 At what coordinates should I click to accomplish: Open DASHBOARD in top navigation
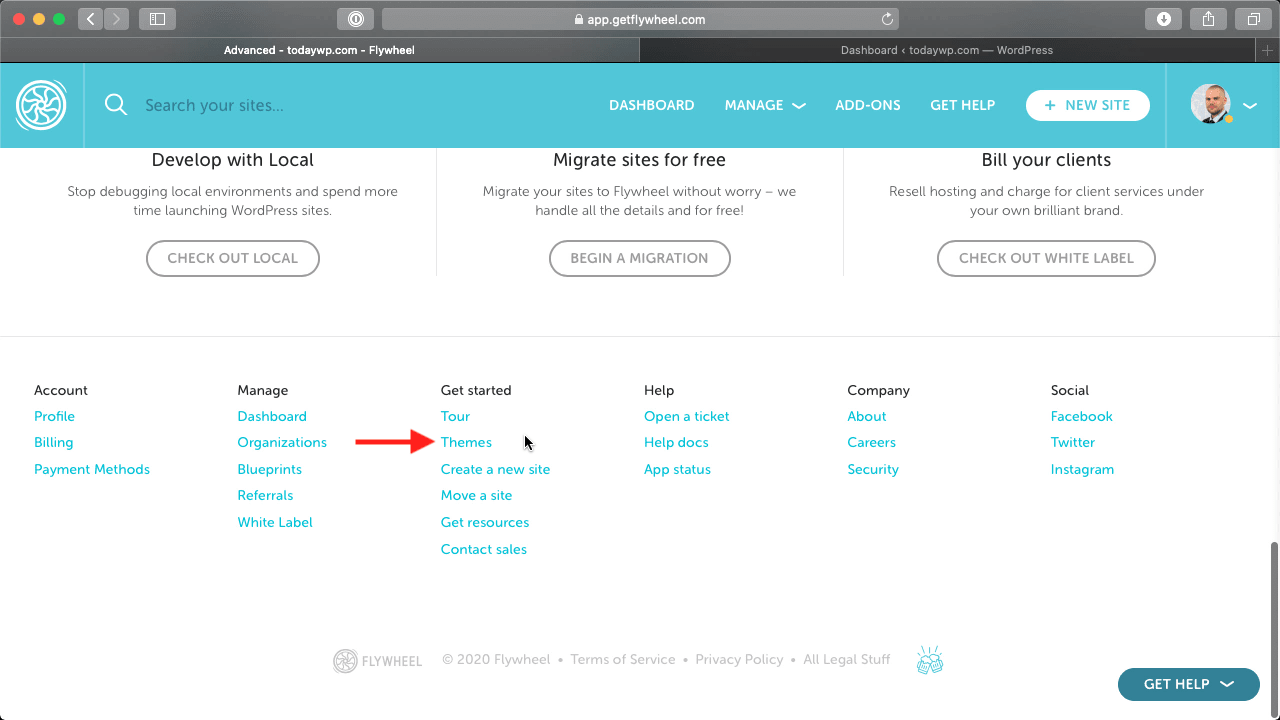651,105
